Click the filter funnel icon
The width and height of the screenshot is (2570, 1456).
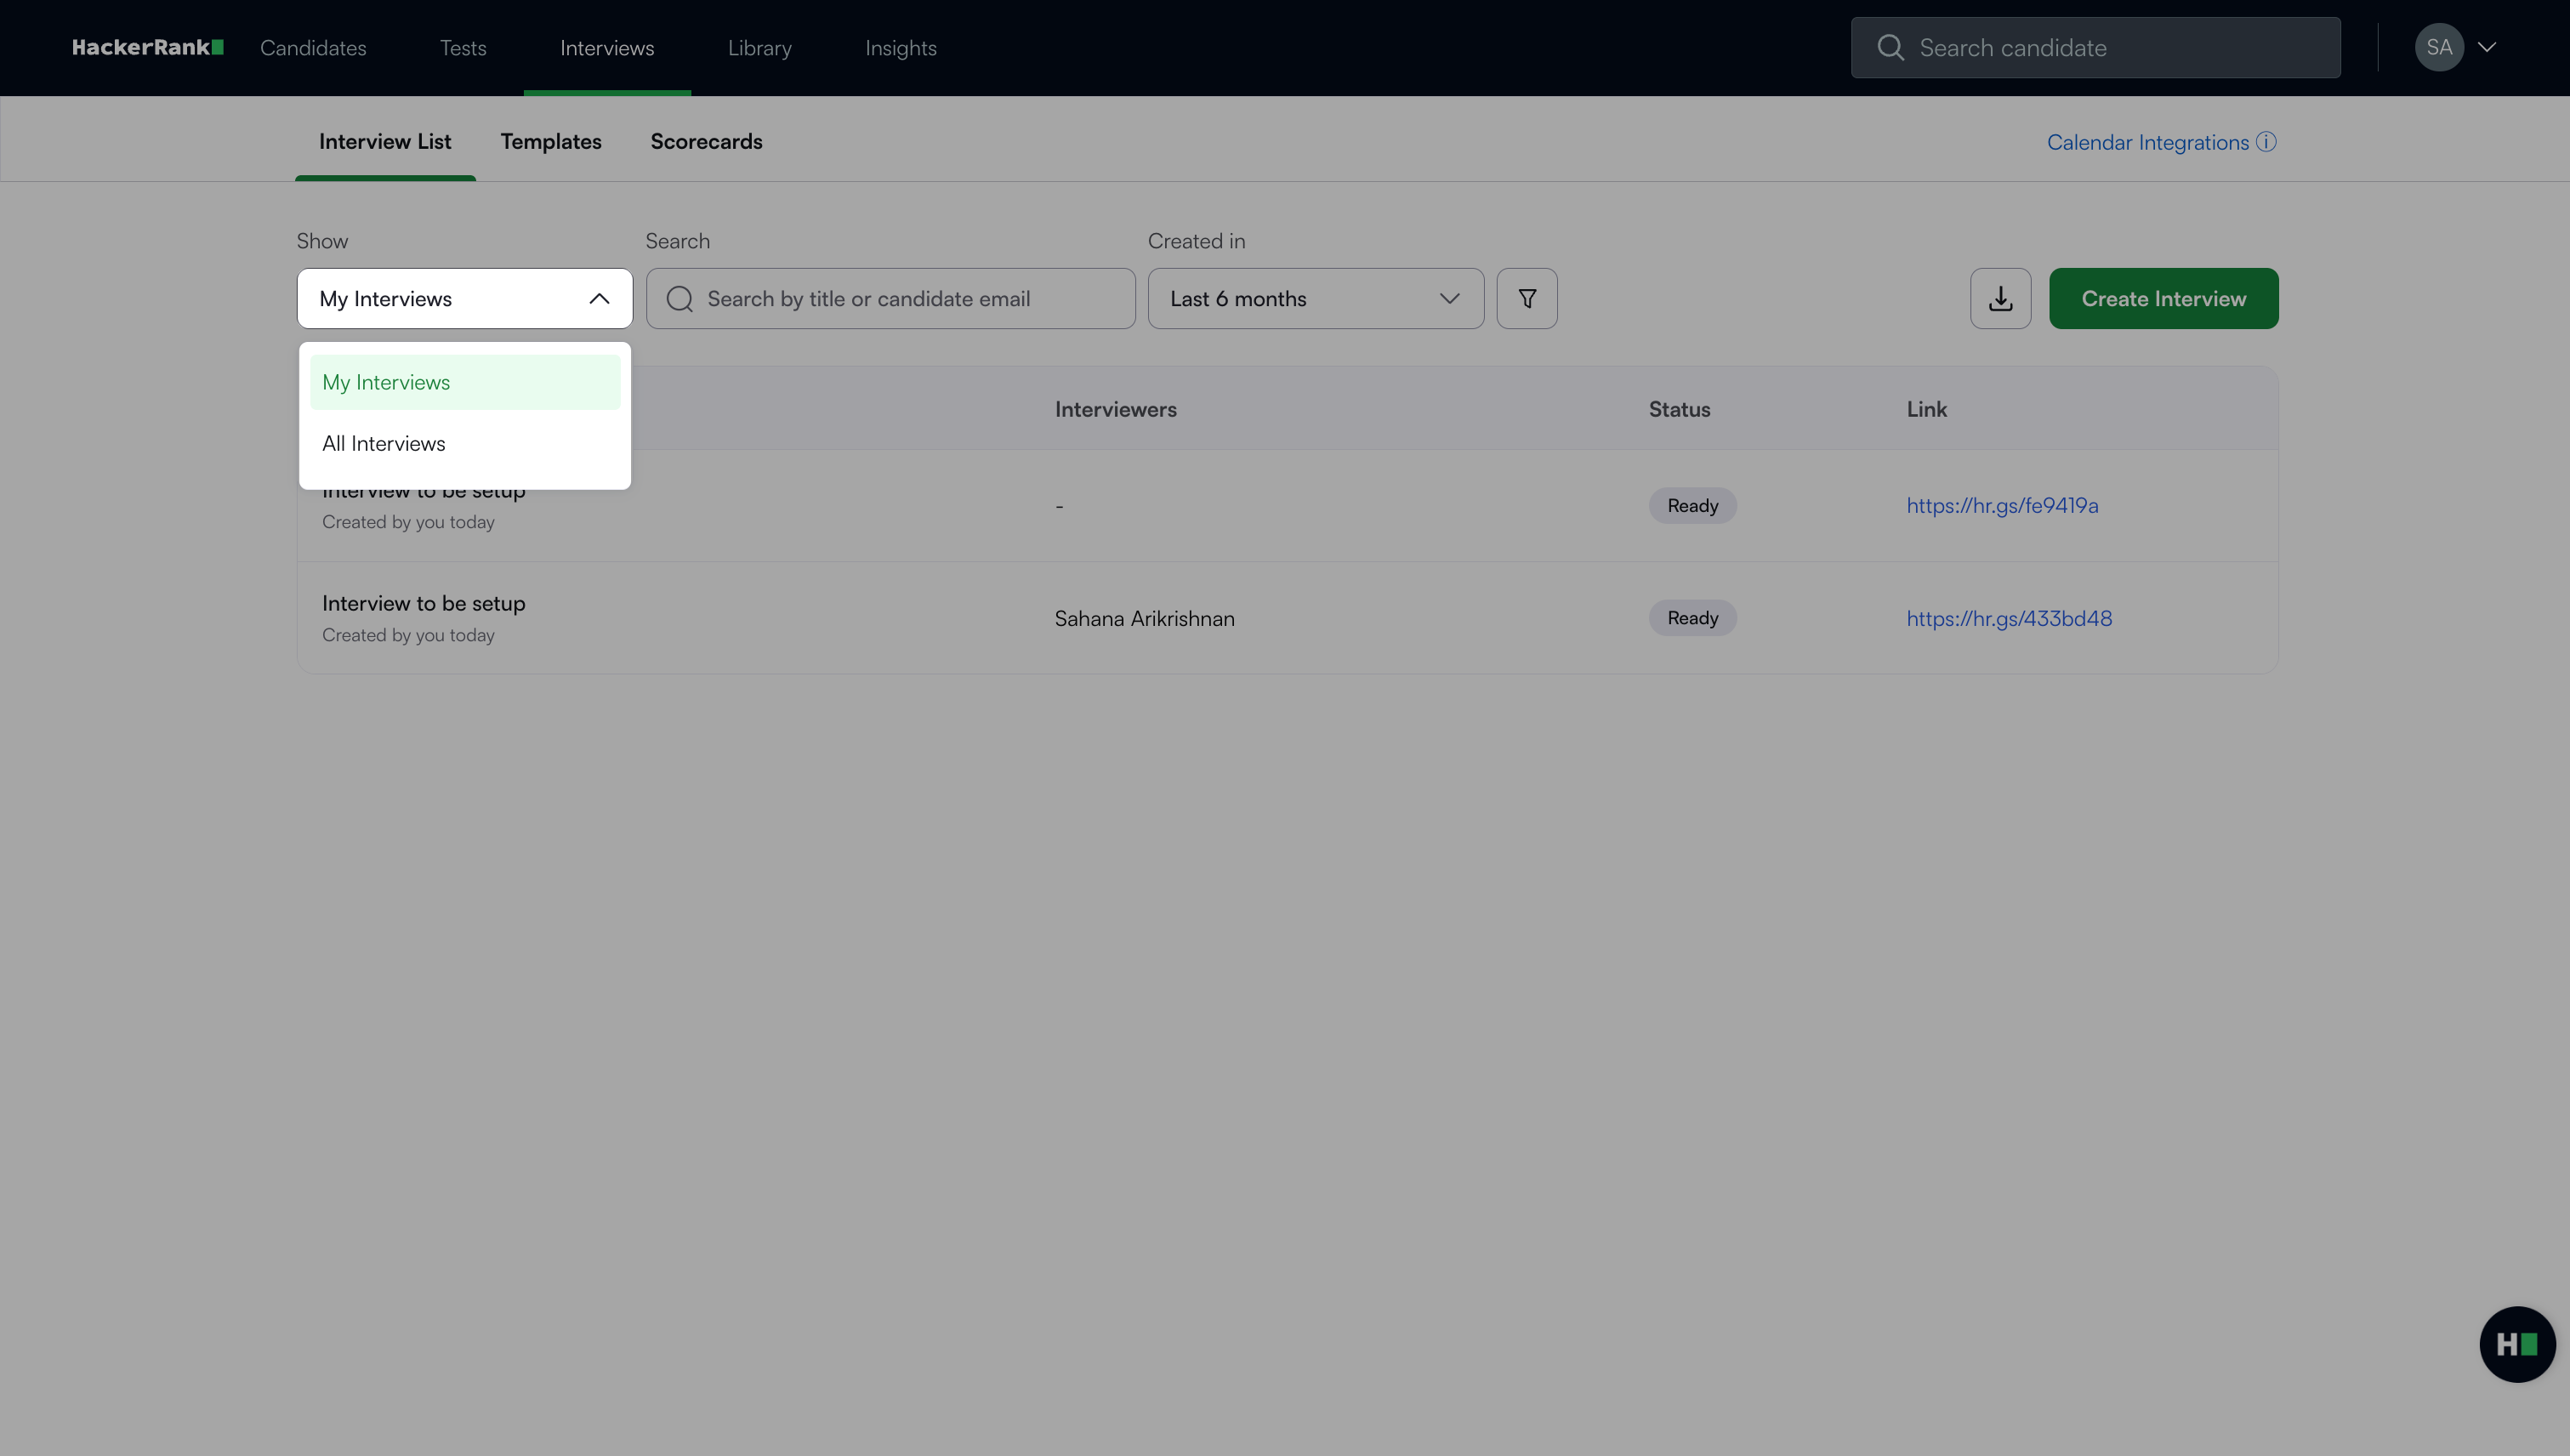(1526, 298)
